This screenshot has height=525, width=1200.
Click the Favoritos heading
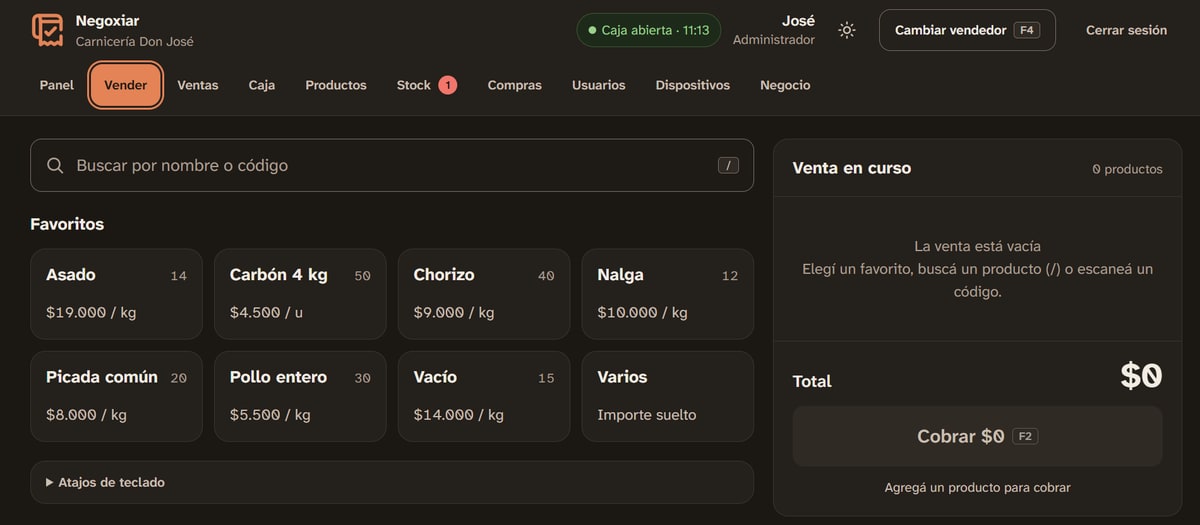67,224
